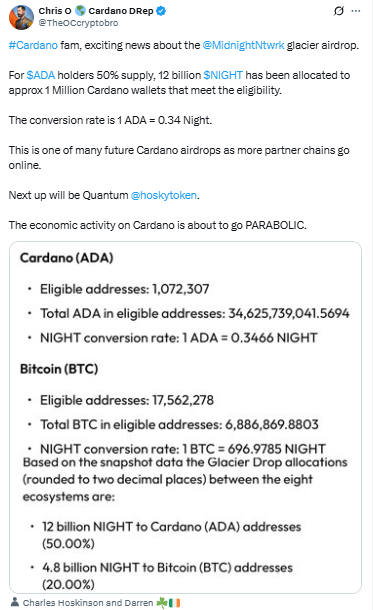This screenshot has height=610, width=373.
Task: Click the conversion rate 0.34 Night sentence
Action: 110,120
